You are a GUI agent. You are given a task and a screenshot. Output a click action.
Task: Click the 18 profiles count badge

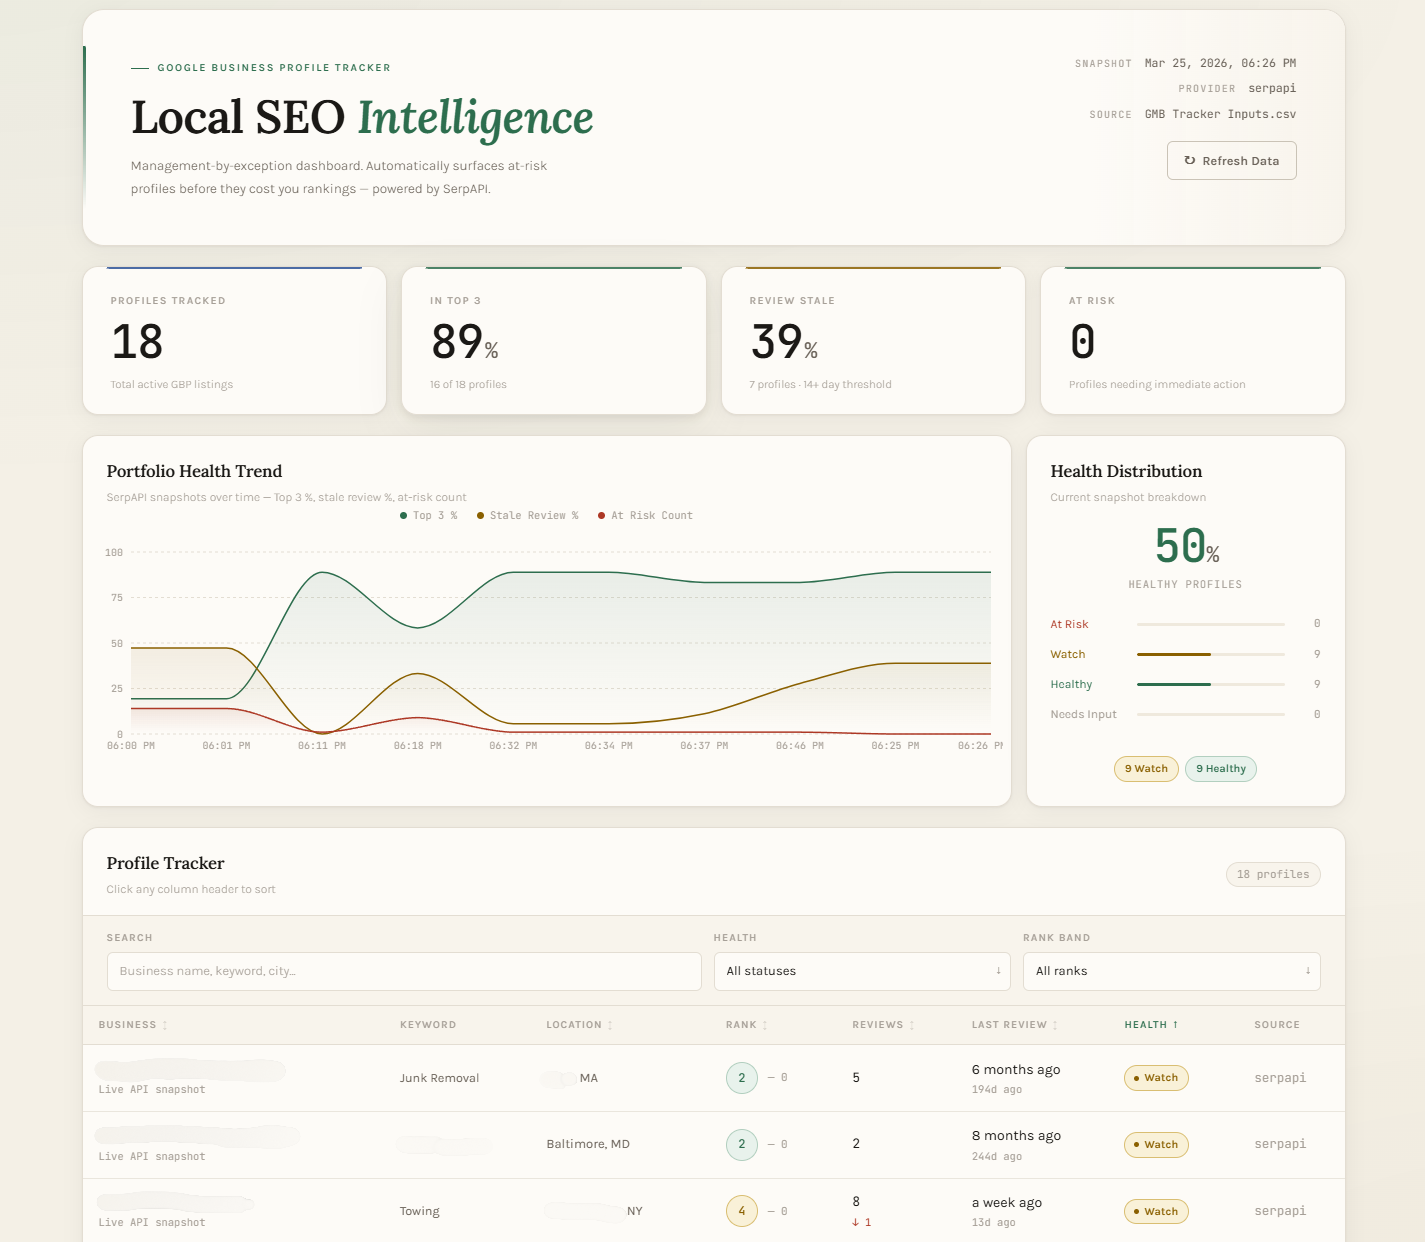coord(1273,874)
